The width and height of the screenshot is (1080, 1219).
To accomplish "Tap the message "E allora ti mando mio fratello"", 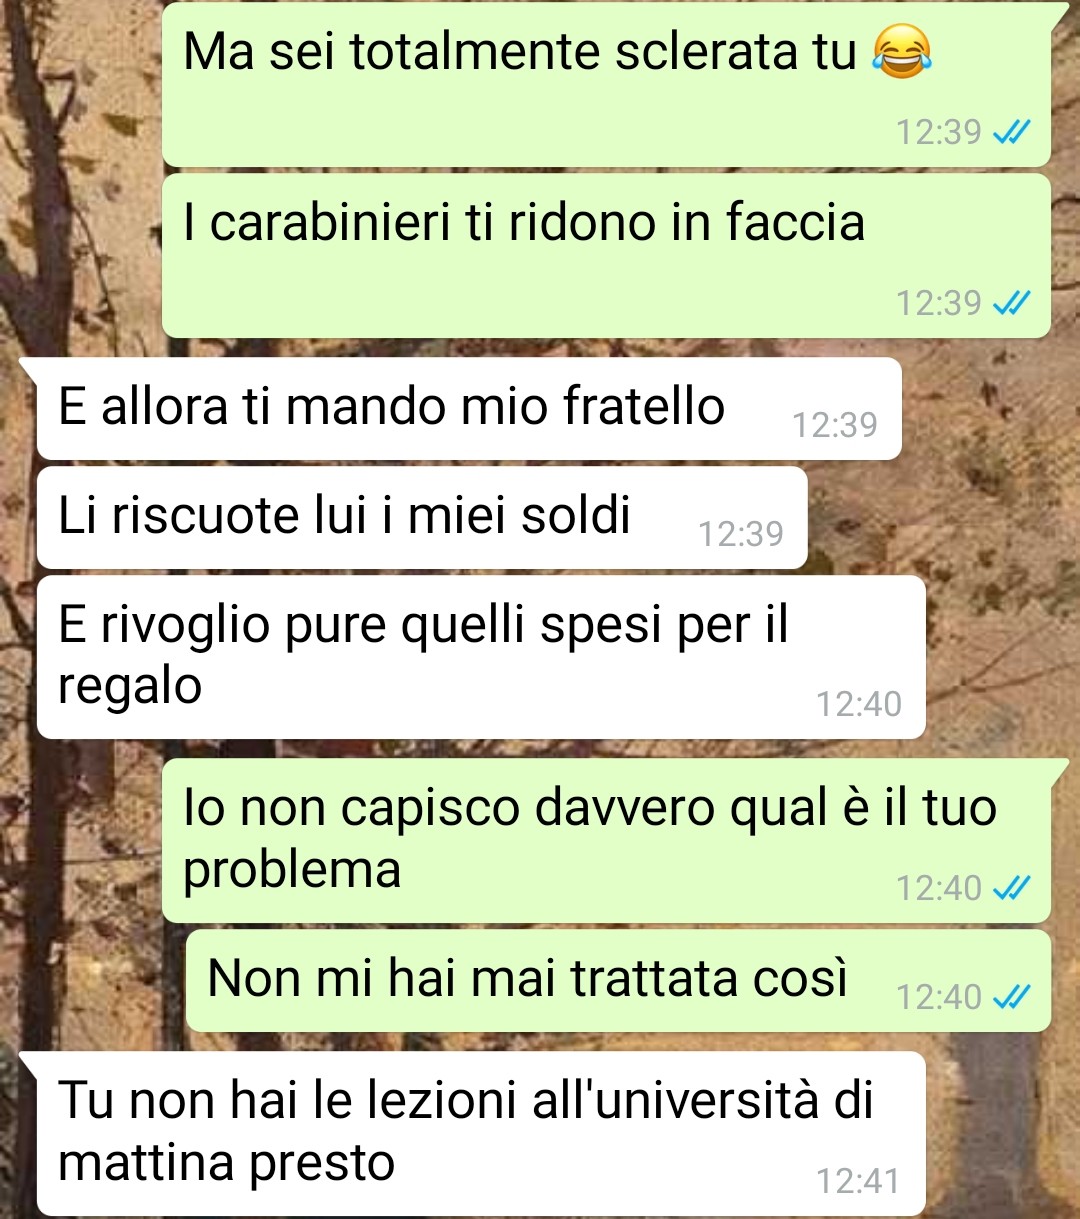I will [x=469, y=409].
